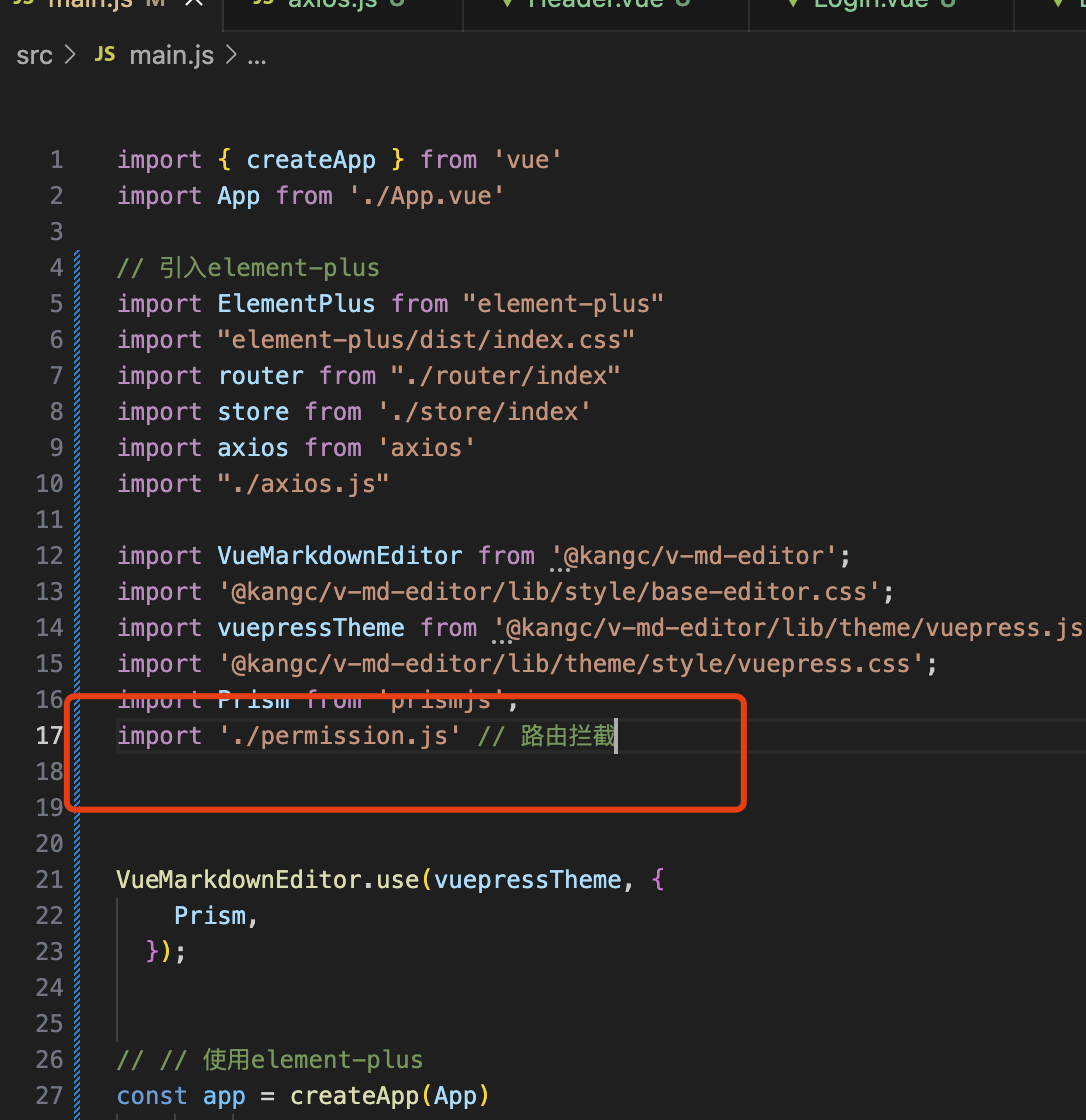Image resolution: width=1086 pixels, height=1120 pixels.
Task: Place the cursor on the createApp(App) call
Action: pyautogui.click(x=388, y=1096)
